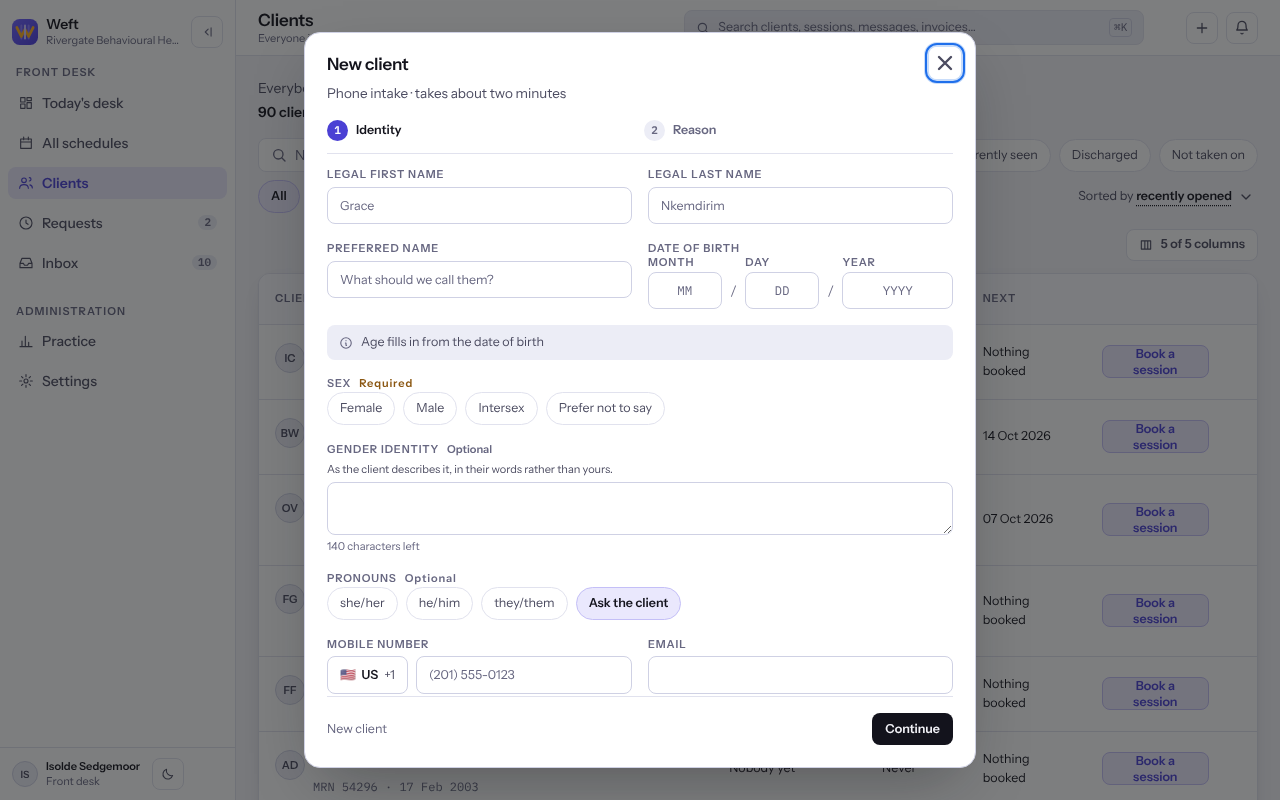Filter clients by Not taken on

(x=1208, y=155)
